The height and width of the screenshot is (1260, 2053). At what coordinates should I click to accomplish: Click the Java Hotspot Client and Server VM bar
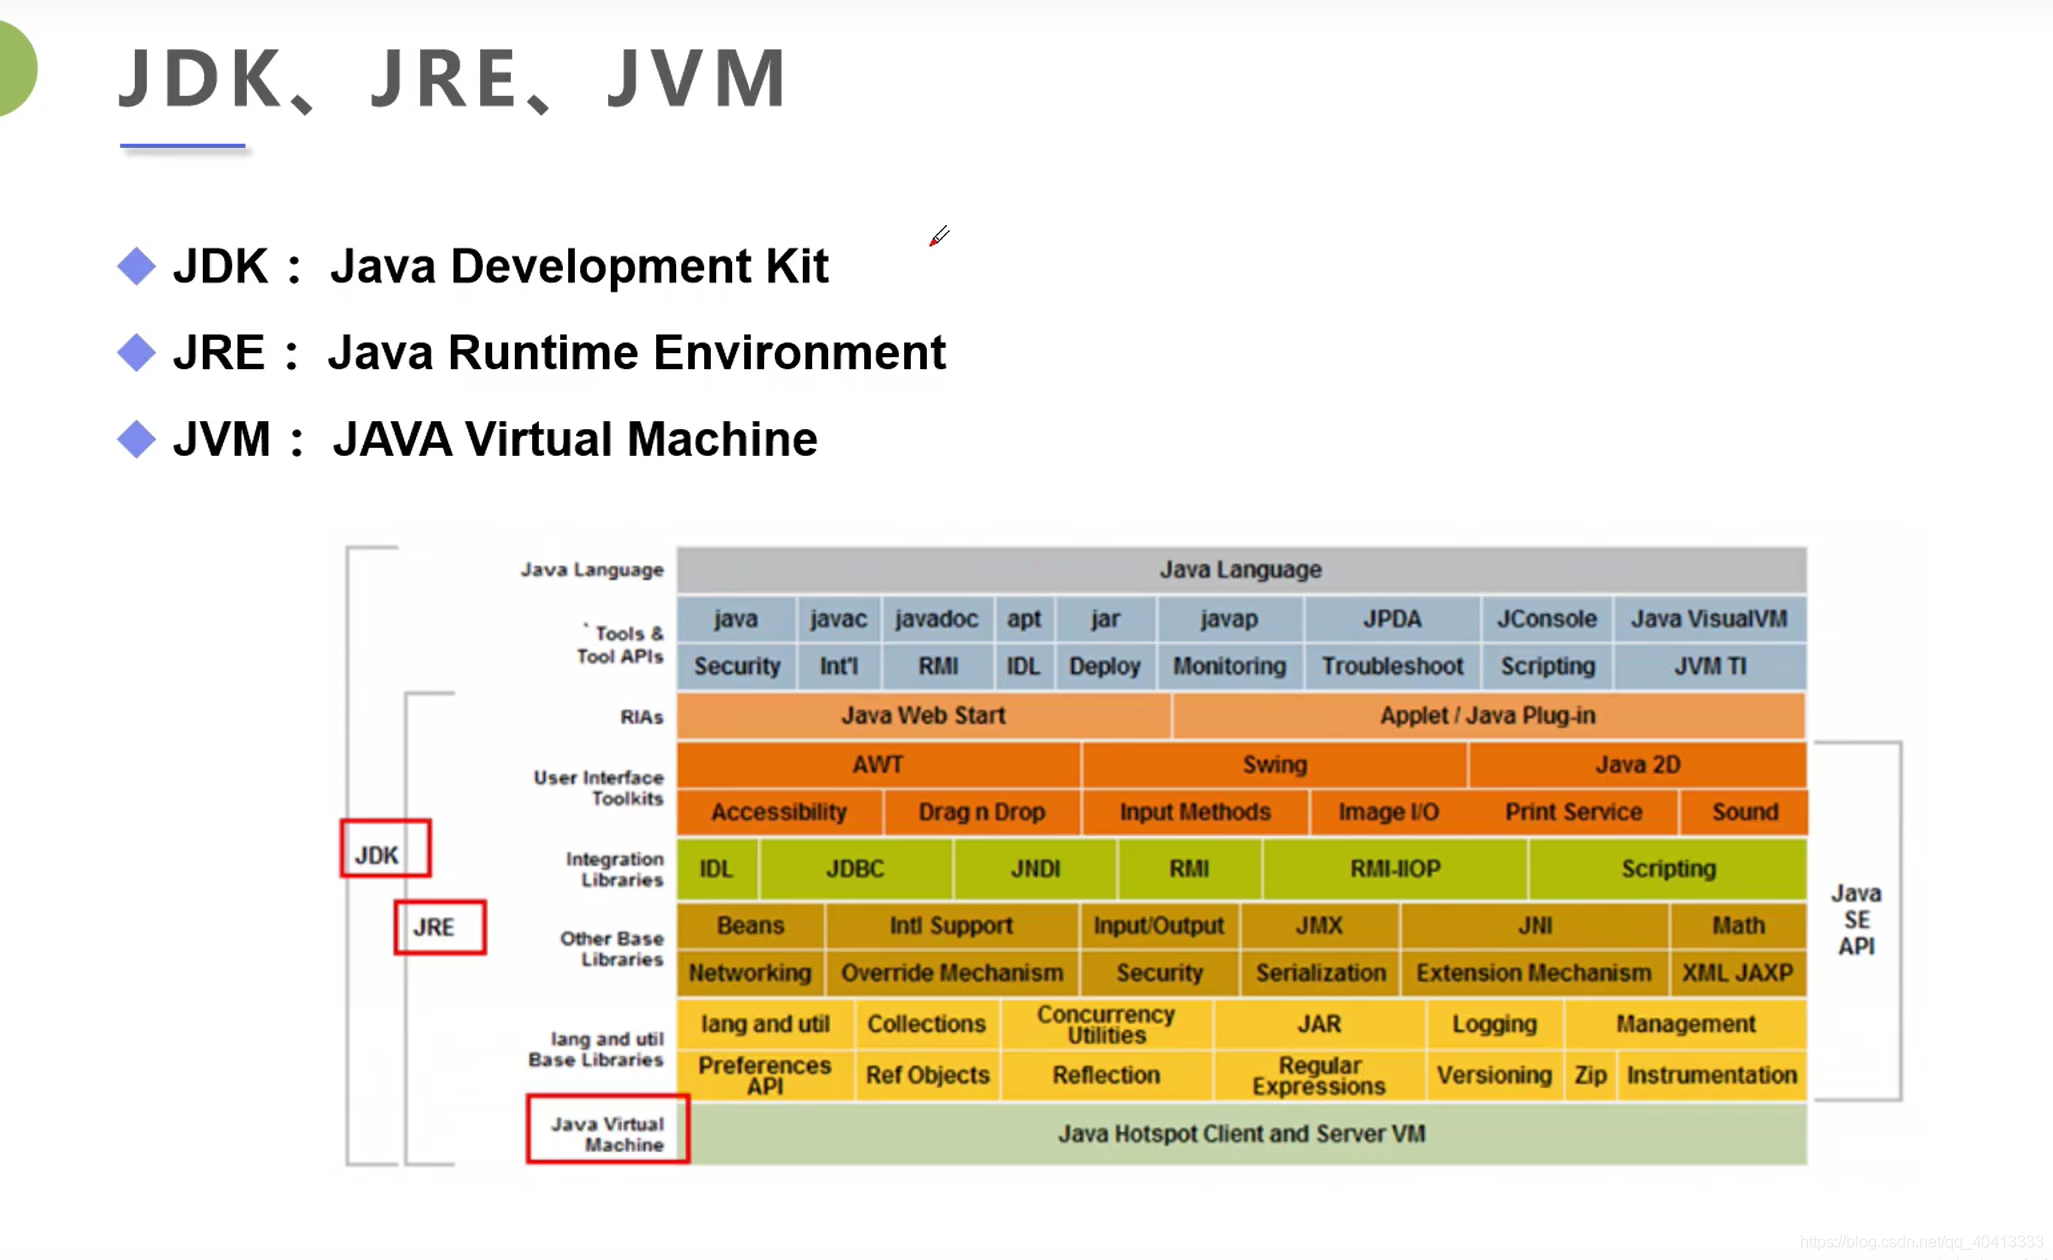click(1241, 1134)
